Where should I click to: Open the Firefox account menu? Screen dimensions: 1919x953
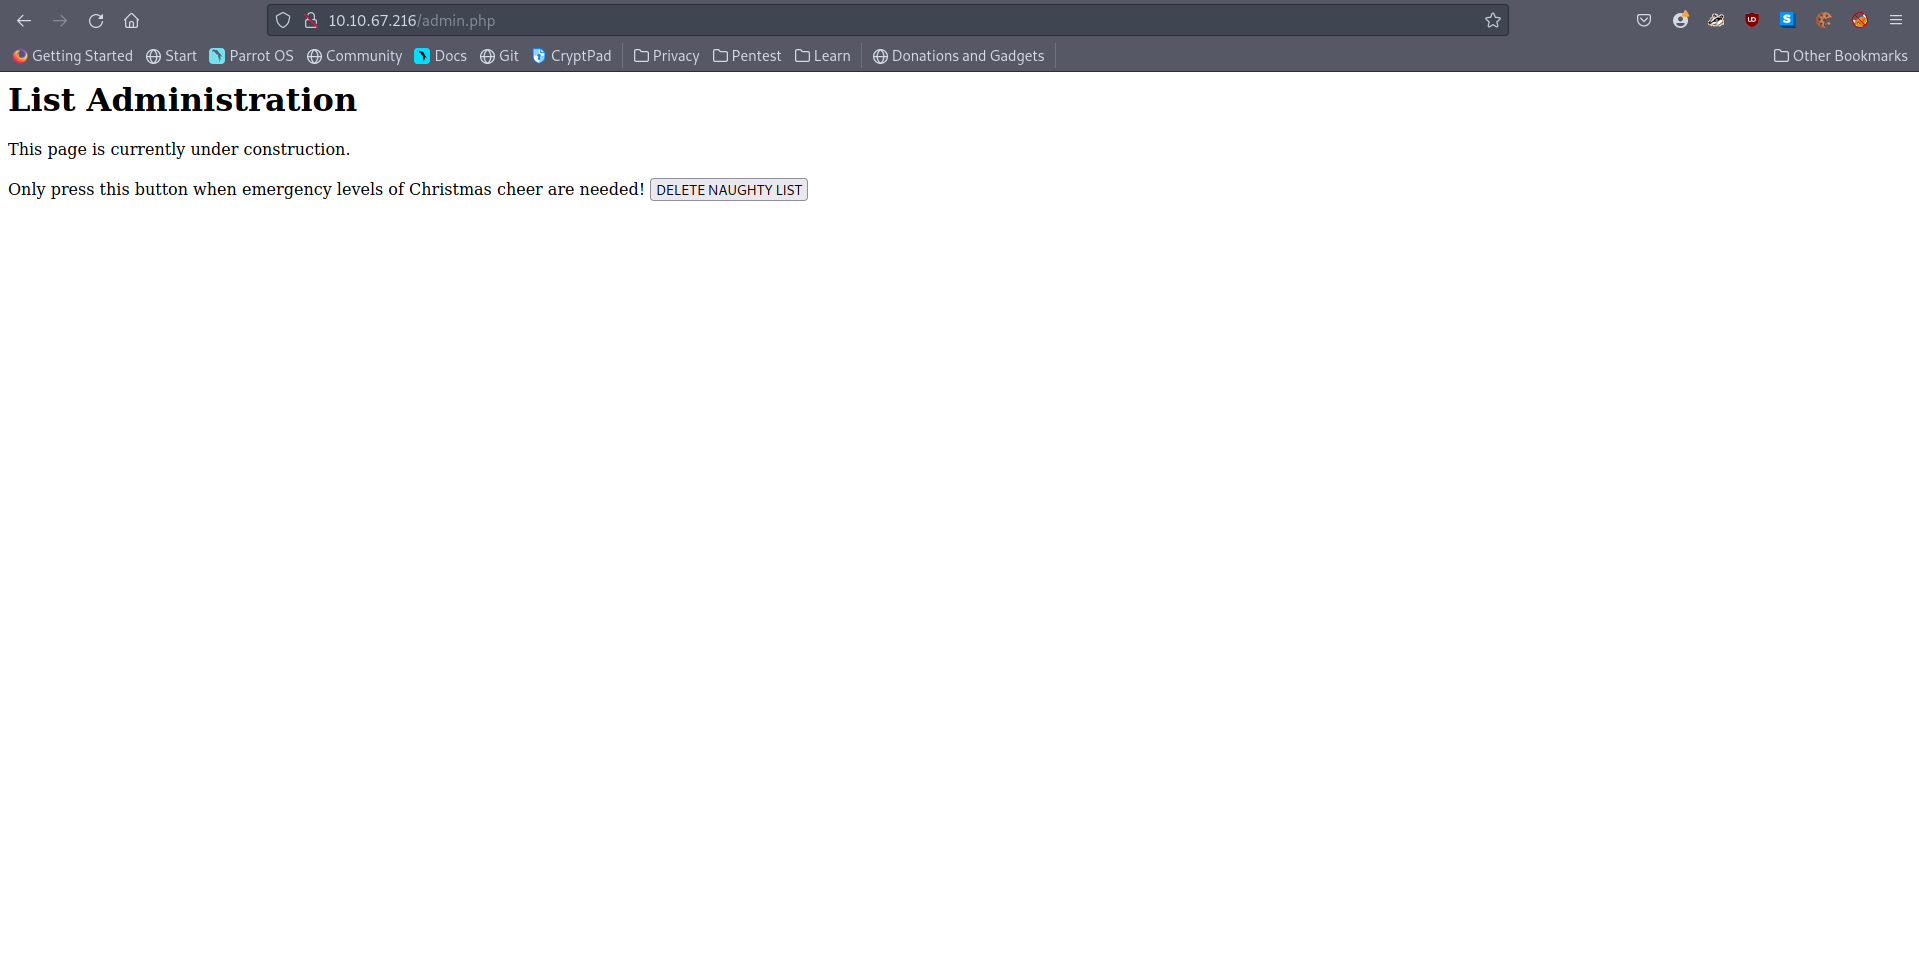click(x=1680, y=20)
